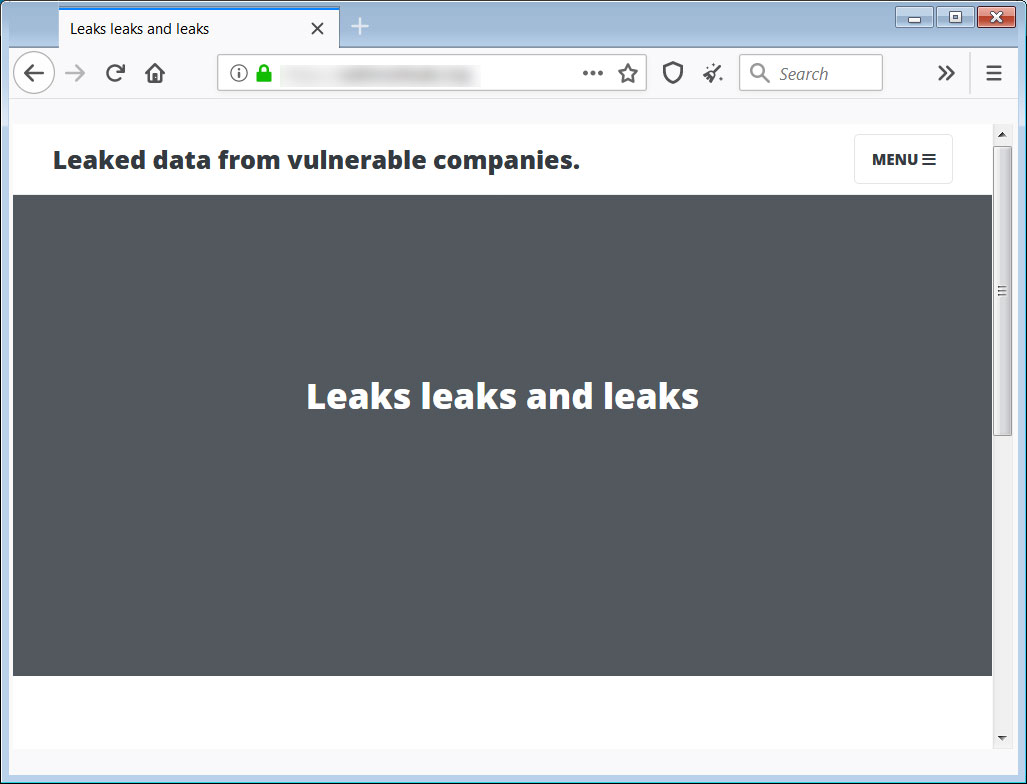Click the 'Leaked data from vulnerable companies.' title
The width and height of the screenshot is (1027, 784).
pyautogui.click(x=316, y=160)
